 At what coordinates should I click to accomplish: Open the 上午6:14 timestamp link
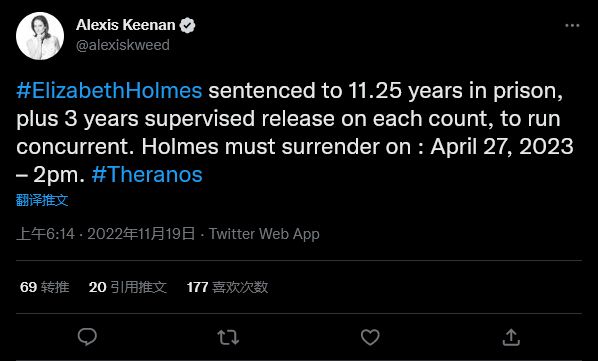[45, 234]
